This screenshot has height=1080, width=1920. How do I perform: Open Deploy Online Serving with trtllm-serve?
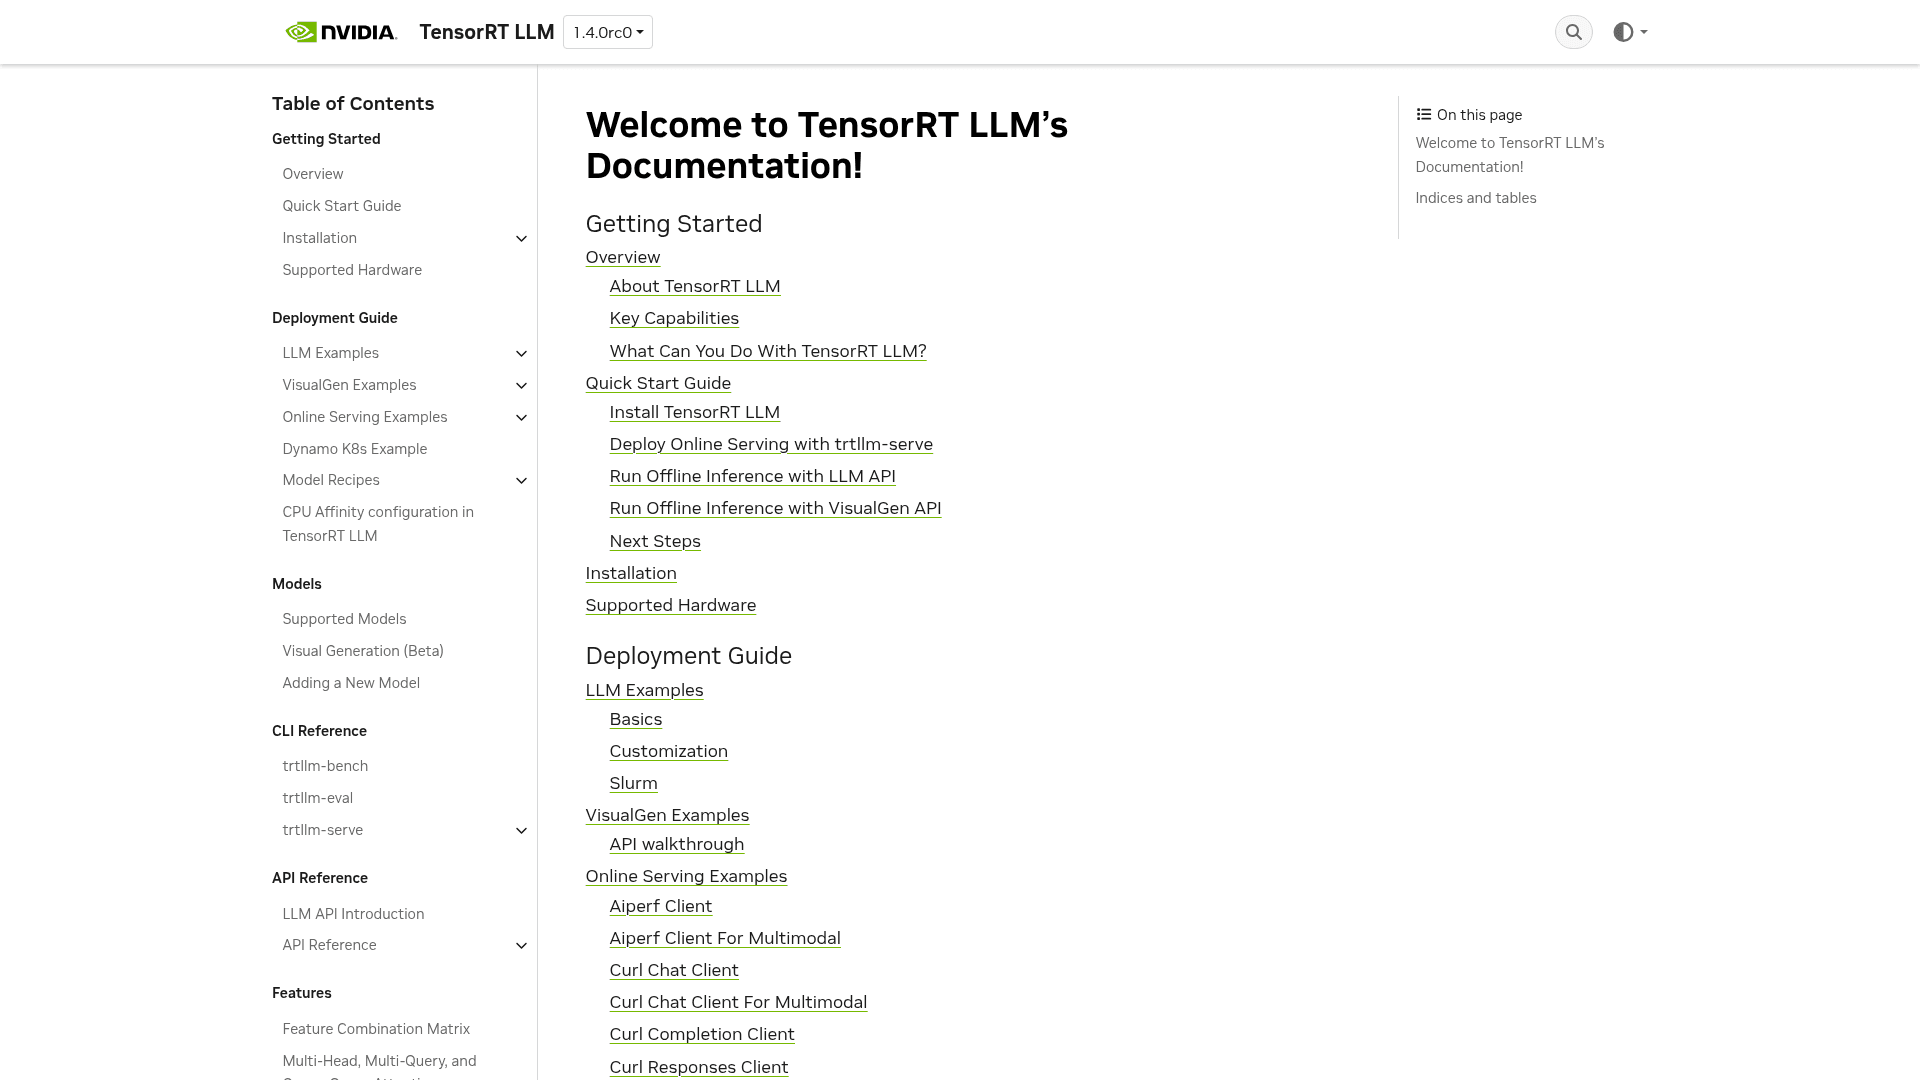point(770,444)
